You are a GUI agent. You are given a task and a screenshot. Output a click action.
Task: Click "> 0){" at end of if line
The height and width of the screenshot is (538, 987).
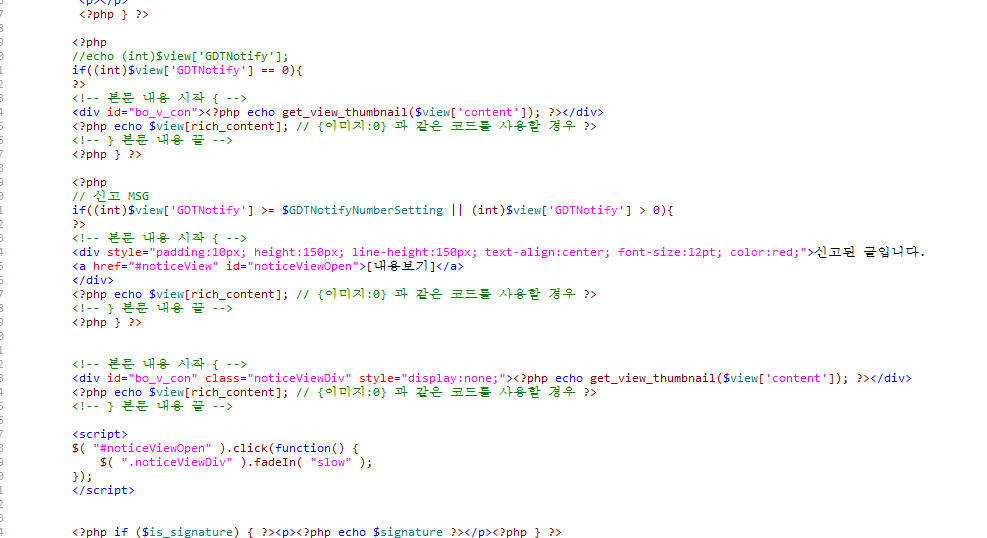coord(656,210)
